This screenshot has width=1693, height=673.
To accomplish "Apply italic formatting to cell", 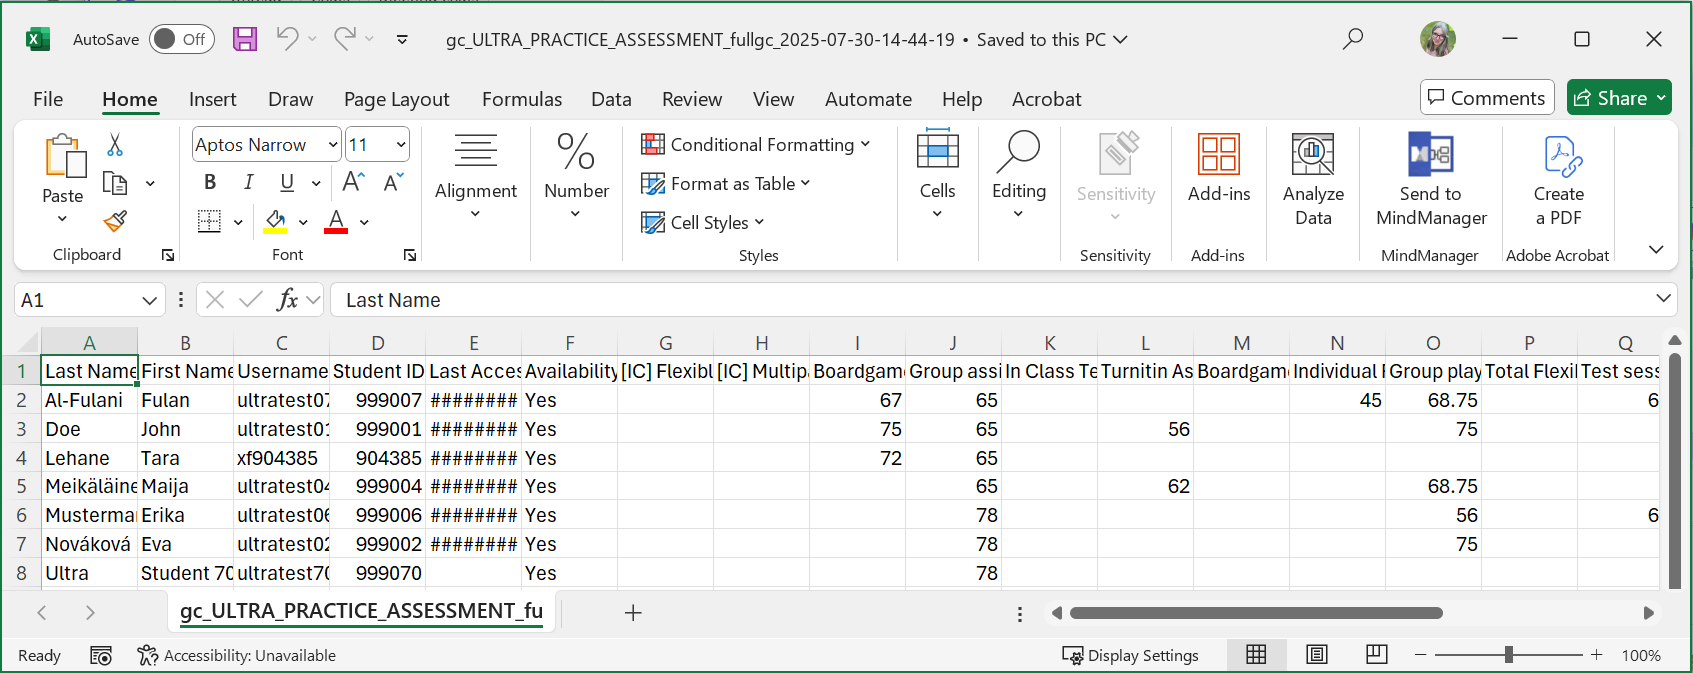I will (x=248, y=182).
